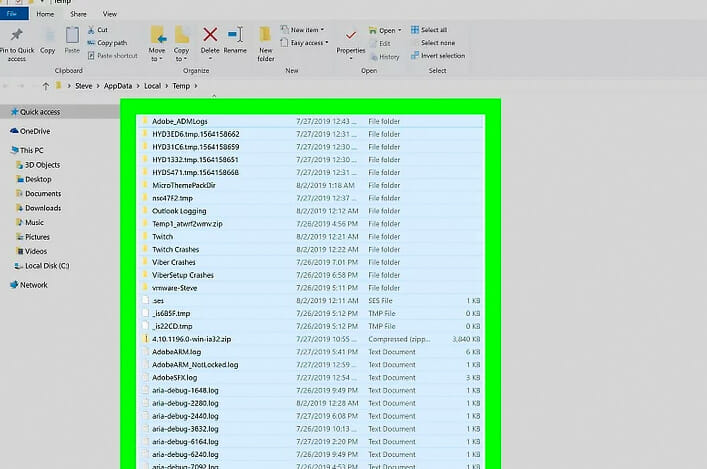Click Copy path in the Clipboard group

click(x=107, y=43)
